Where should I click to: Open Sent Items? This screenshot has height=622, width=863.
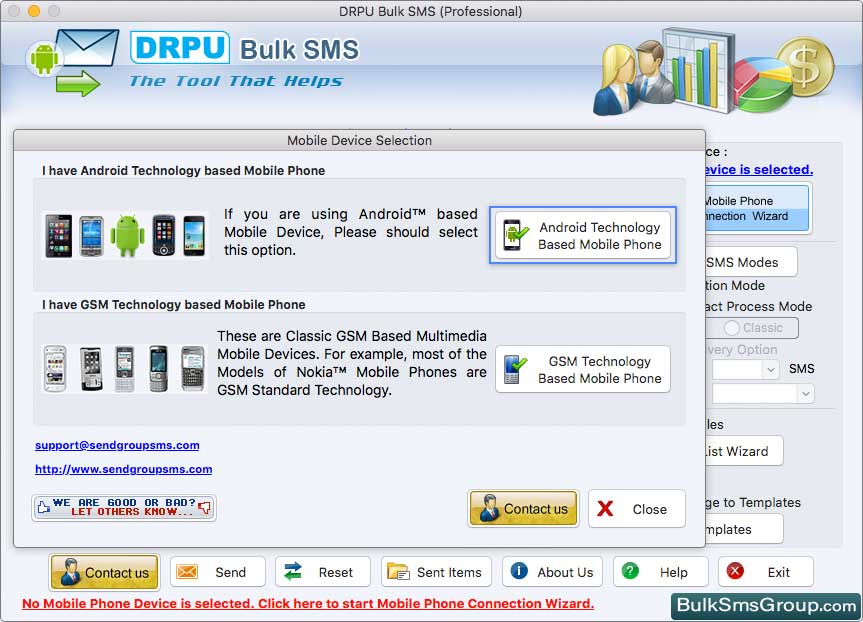436,572
